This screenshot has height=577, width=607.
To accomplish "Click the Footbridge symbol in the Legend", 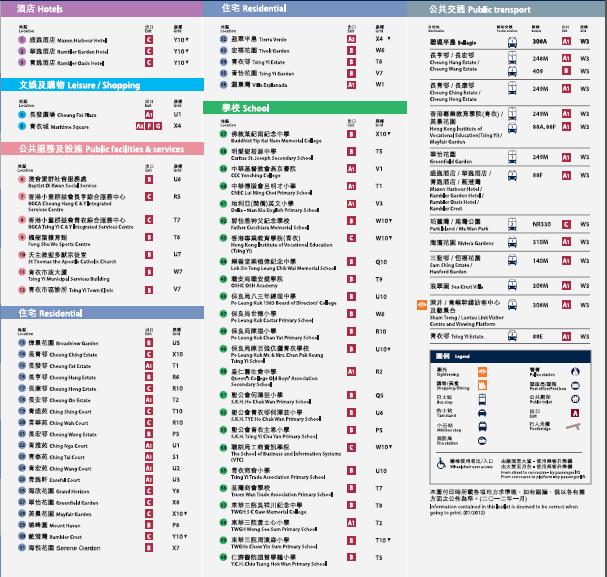I will tap(573, 427).
